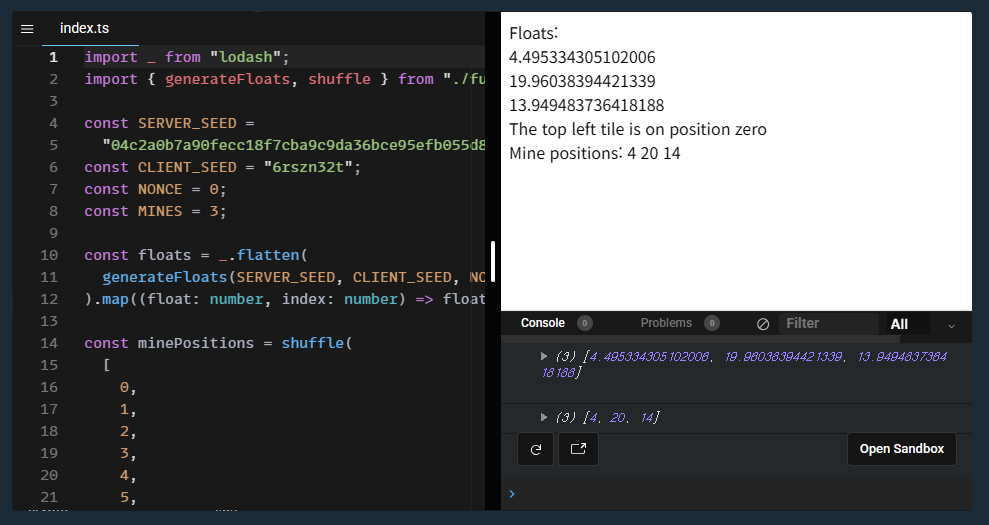
Task: Select the index.ts file tab
Action: click(85, 28)
